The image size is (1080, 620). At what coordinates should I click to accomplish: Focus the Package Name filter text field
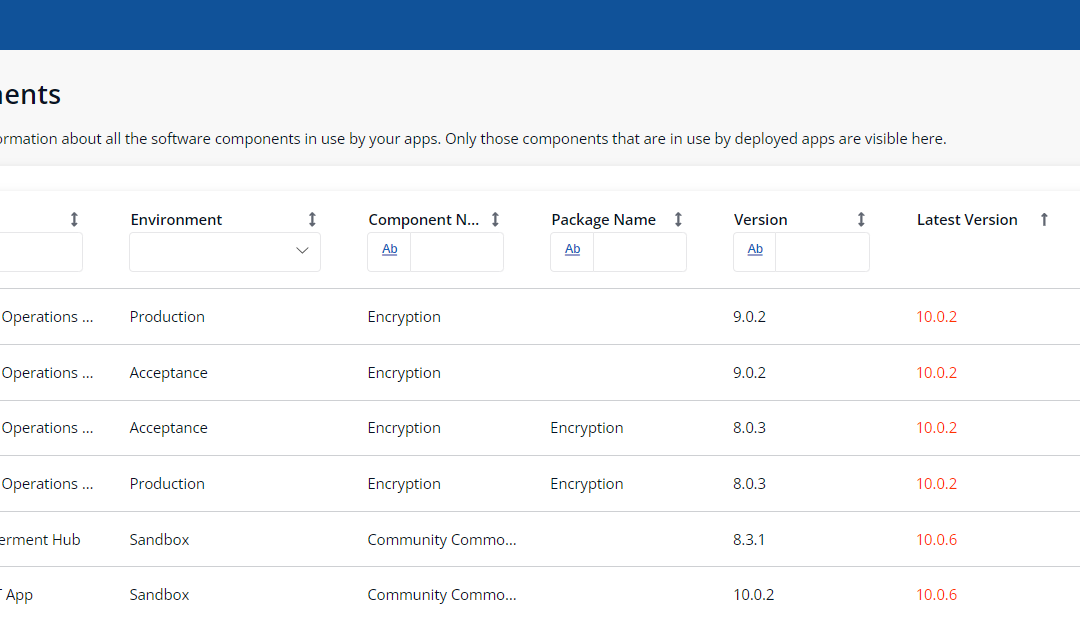640,251
